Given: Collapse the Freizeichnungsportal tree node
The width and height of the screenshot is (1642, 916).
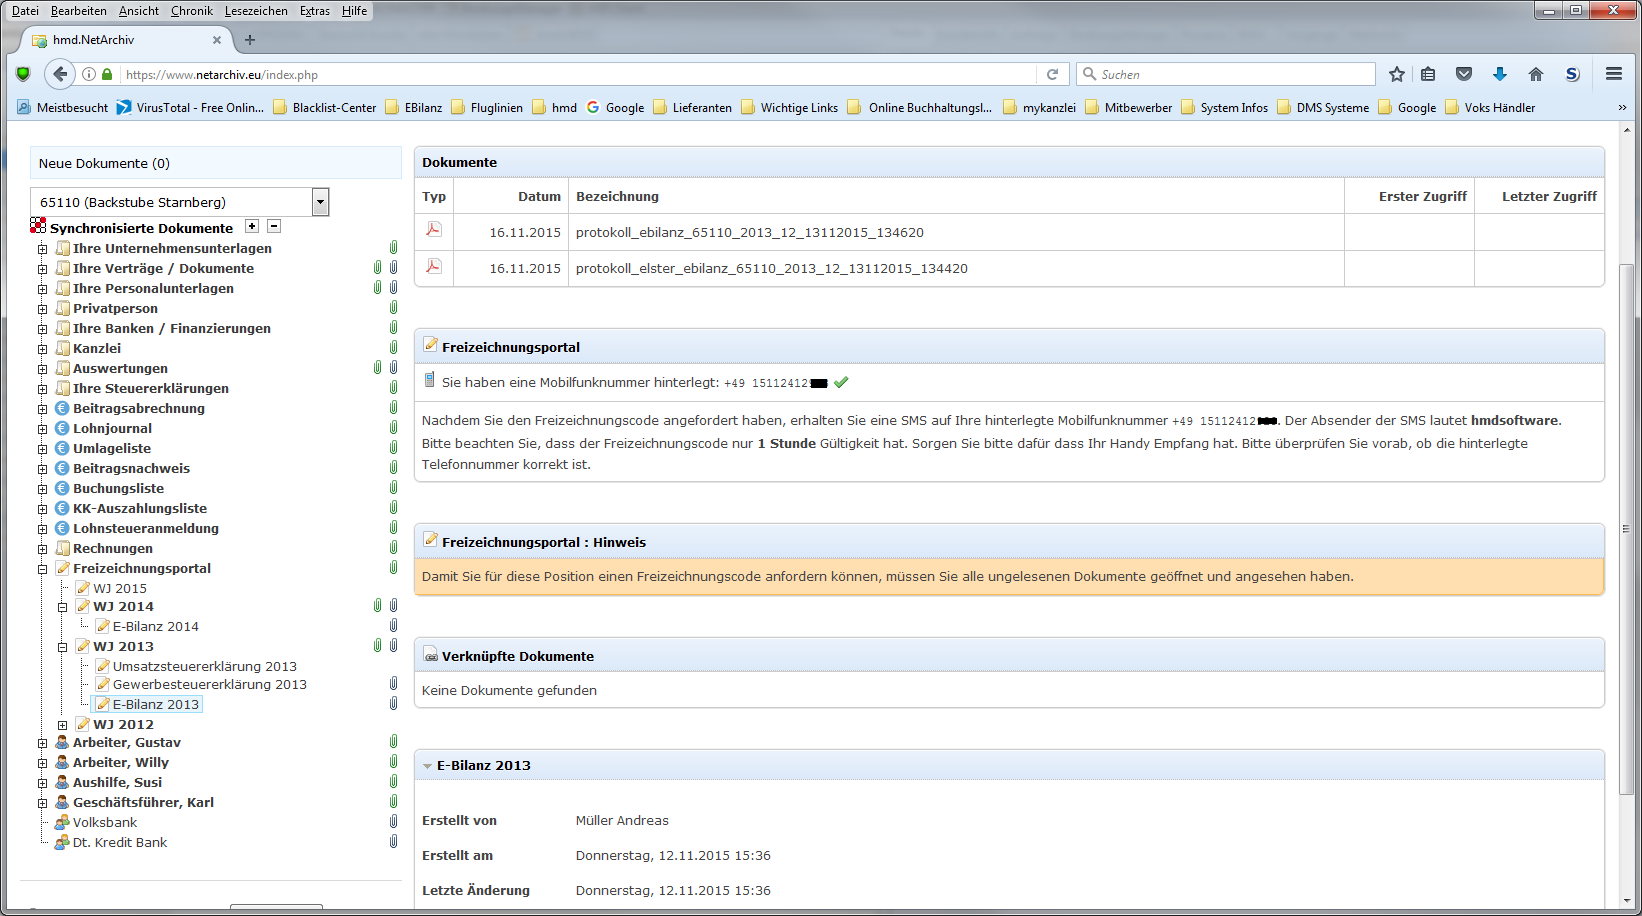Looking at the screenshot, I should click(x=42, y=569).
